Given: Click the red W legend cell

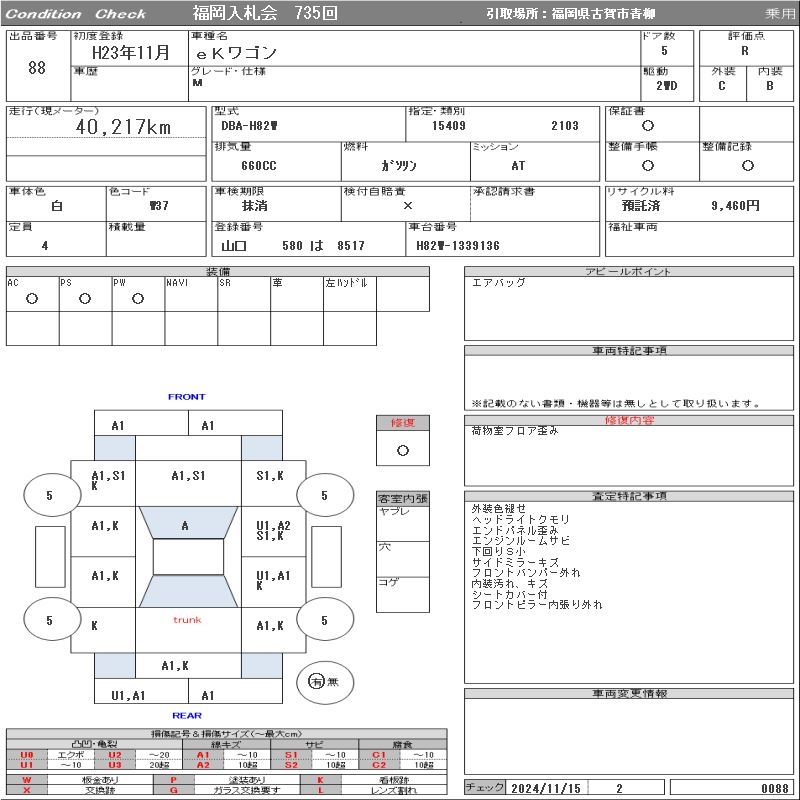Looking at the screenshot, I should [27, 779].
